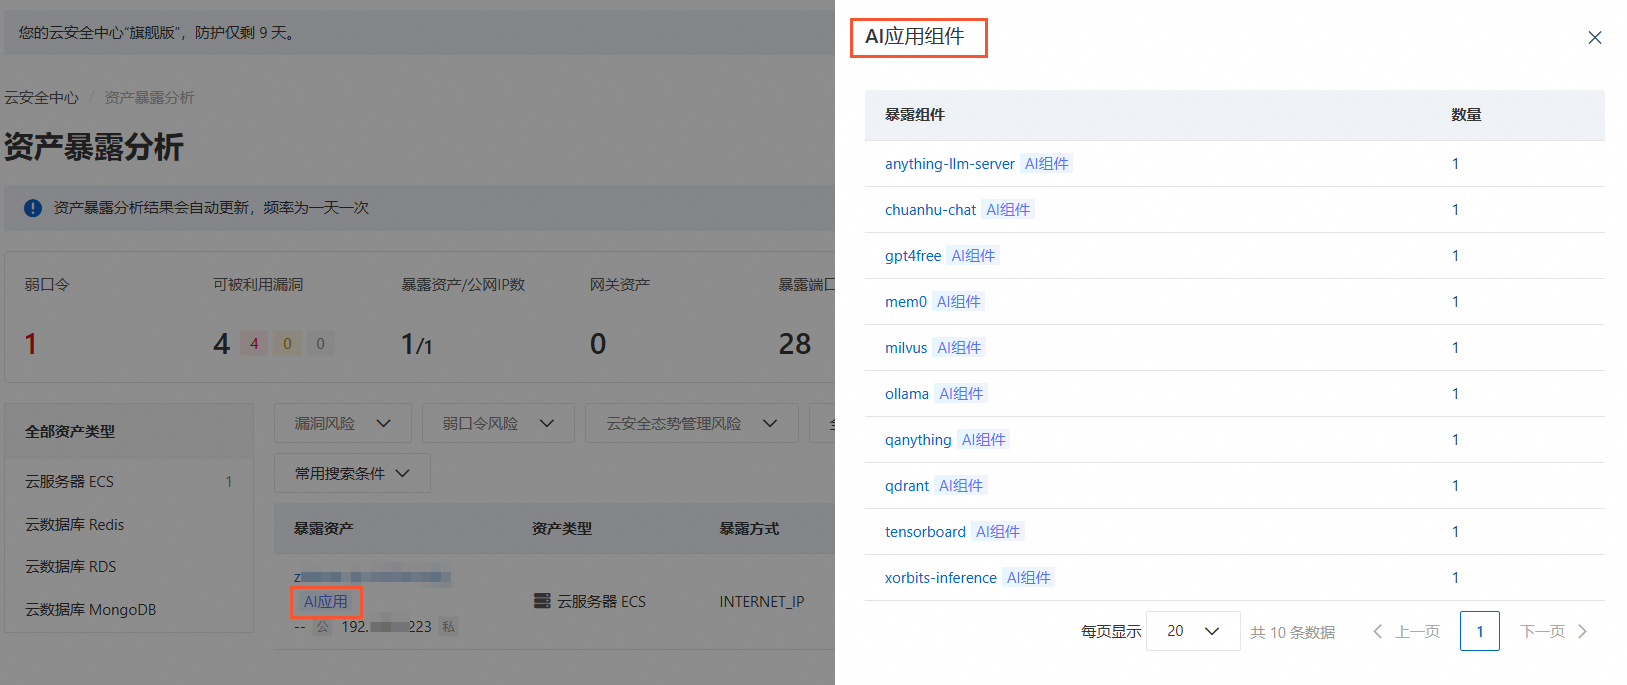The image size is (1627, 685).
Task: Open the qdrant component link
Action: (907, 486)
